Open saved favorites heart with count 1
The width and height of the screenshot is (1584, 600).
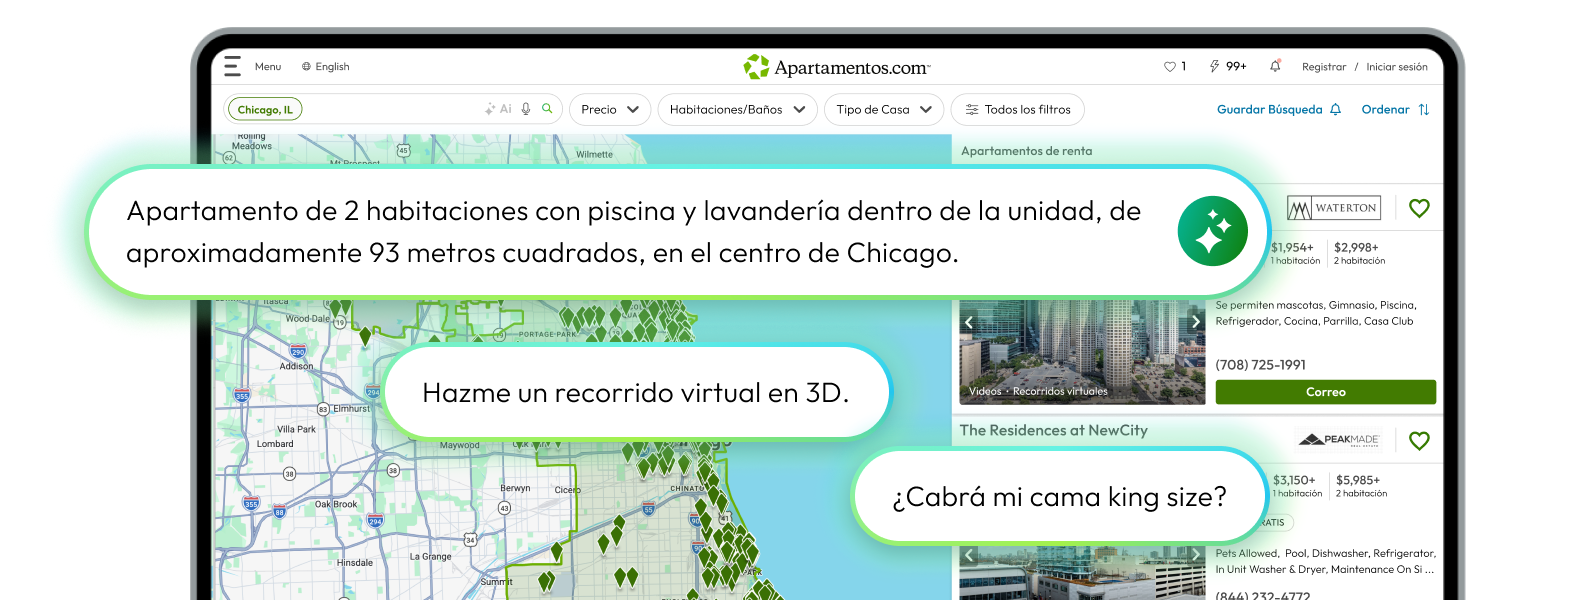tap(1175, 67)
